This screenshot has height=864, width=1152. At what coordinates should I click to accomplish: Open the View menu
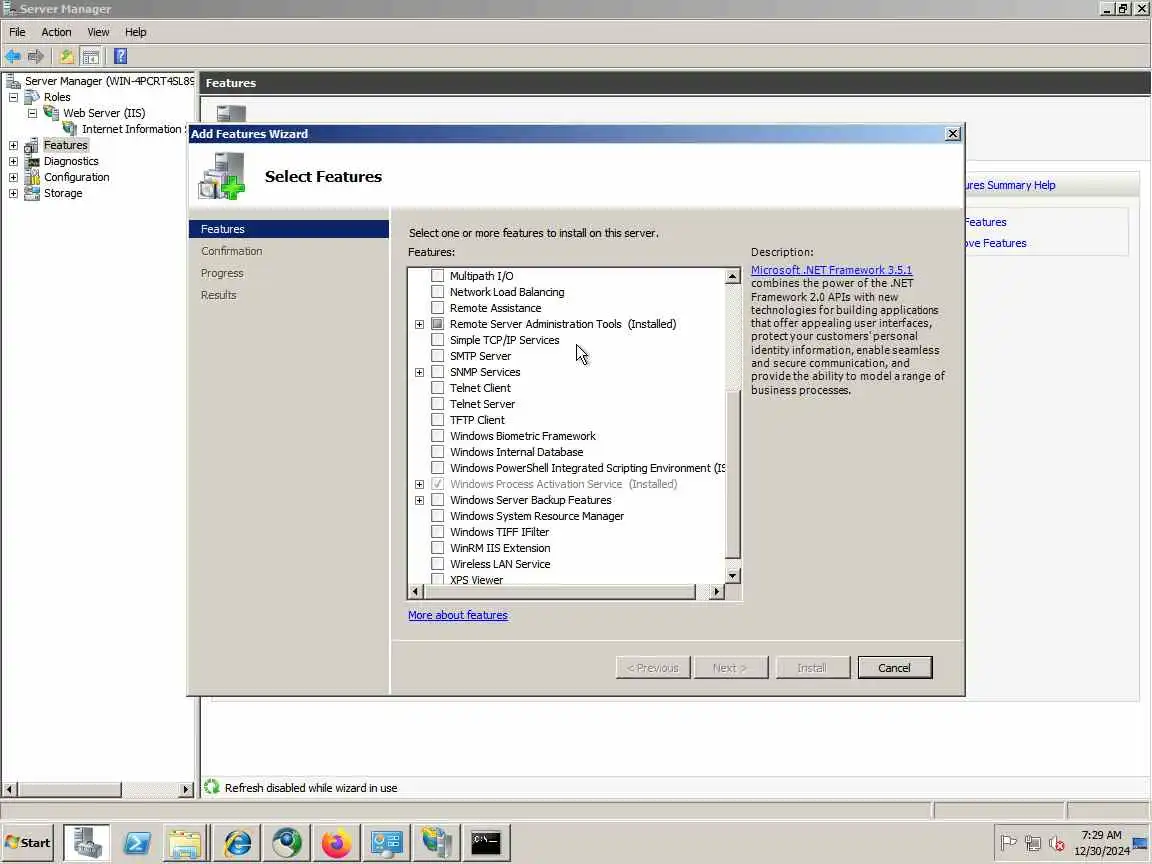pos(98,32)
